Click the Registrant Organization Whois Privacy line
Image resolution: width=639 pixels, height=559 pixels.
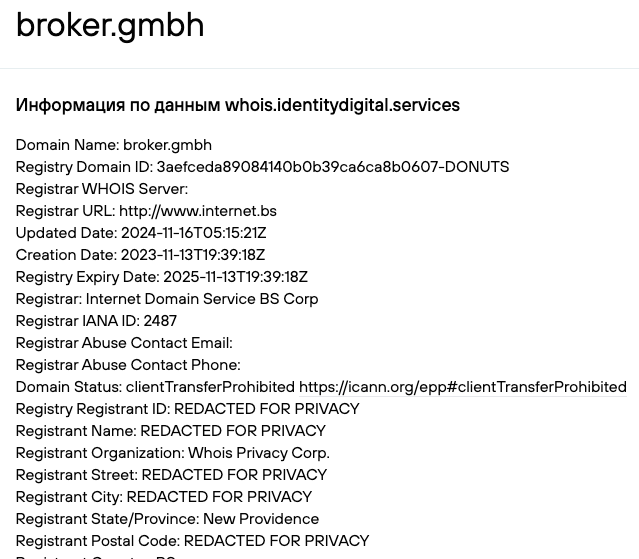(172, 453)
